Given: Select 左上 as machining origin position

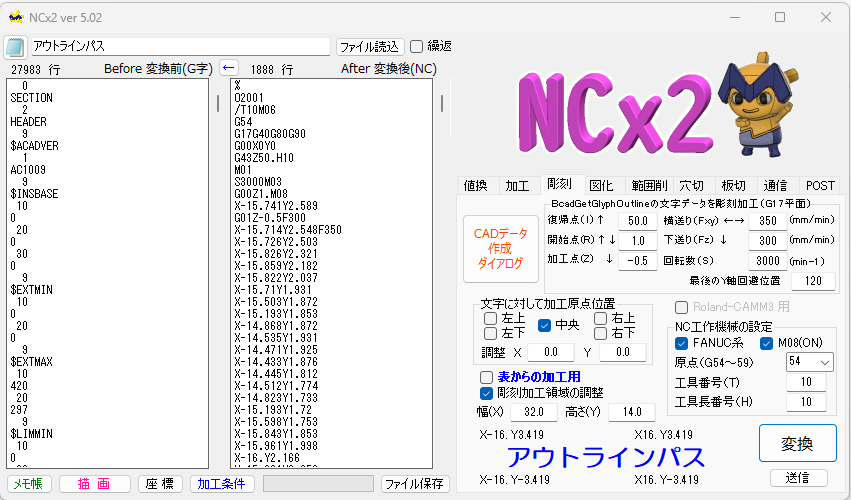Looking at the screenshot, I should (491, 318).
